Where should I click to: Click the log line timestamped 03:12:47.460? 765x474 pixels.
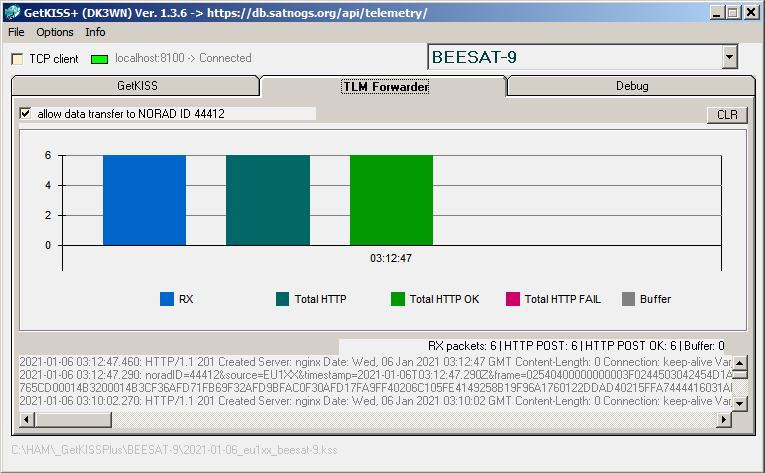coord(375,362)
